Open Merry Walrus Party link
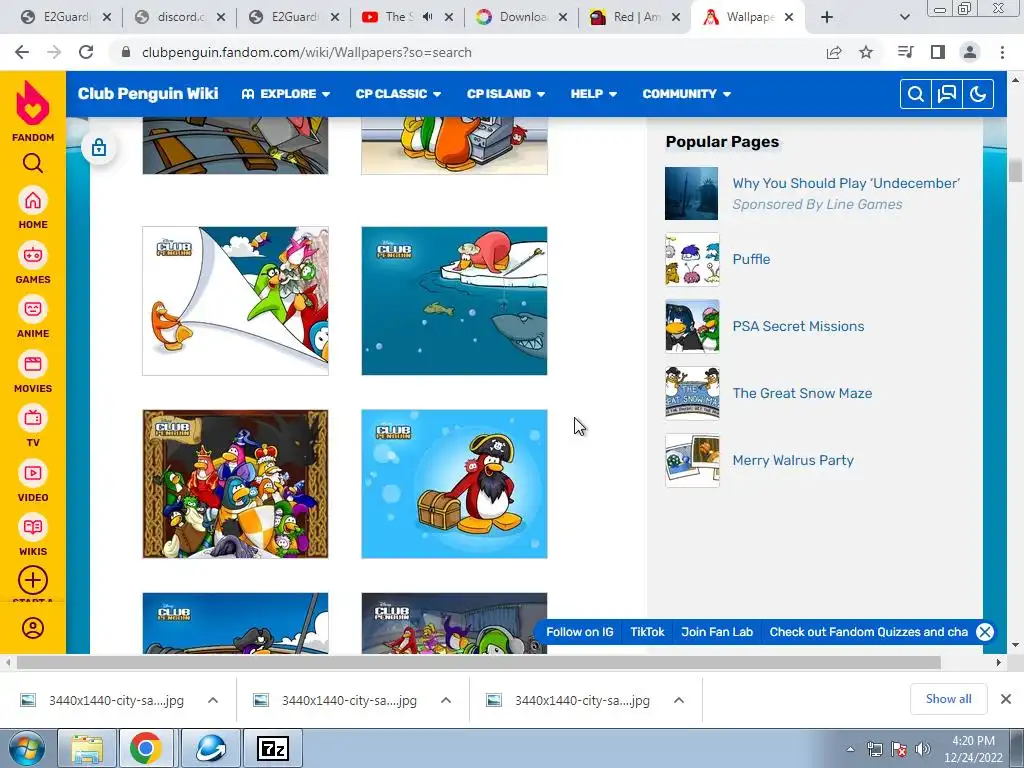1024x768 pixels. click(793, 460)
